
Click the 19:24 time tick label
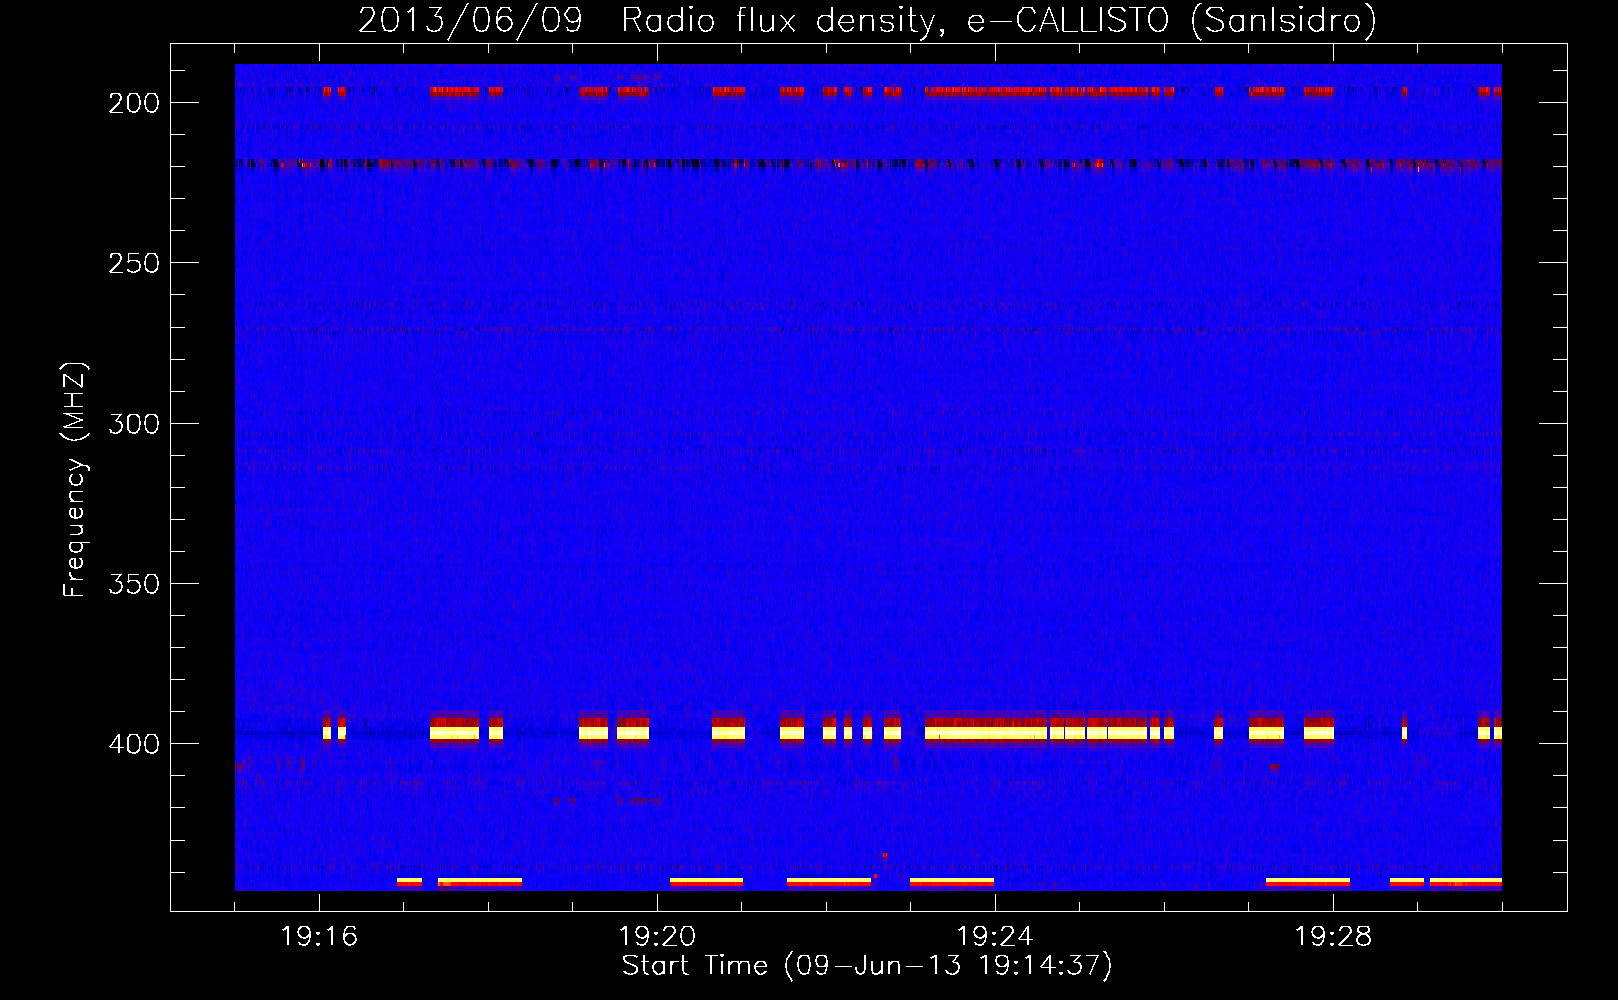tap(995, 937)
